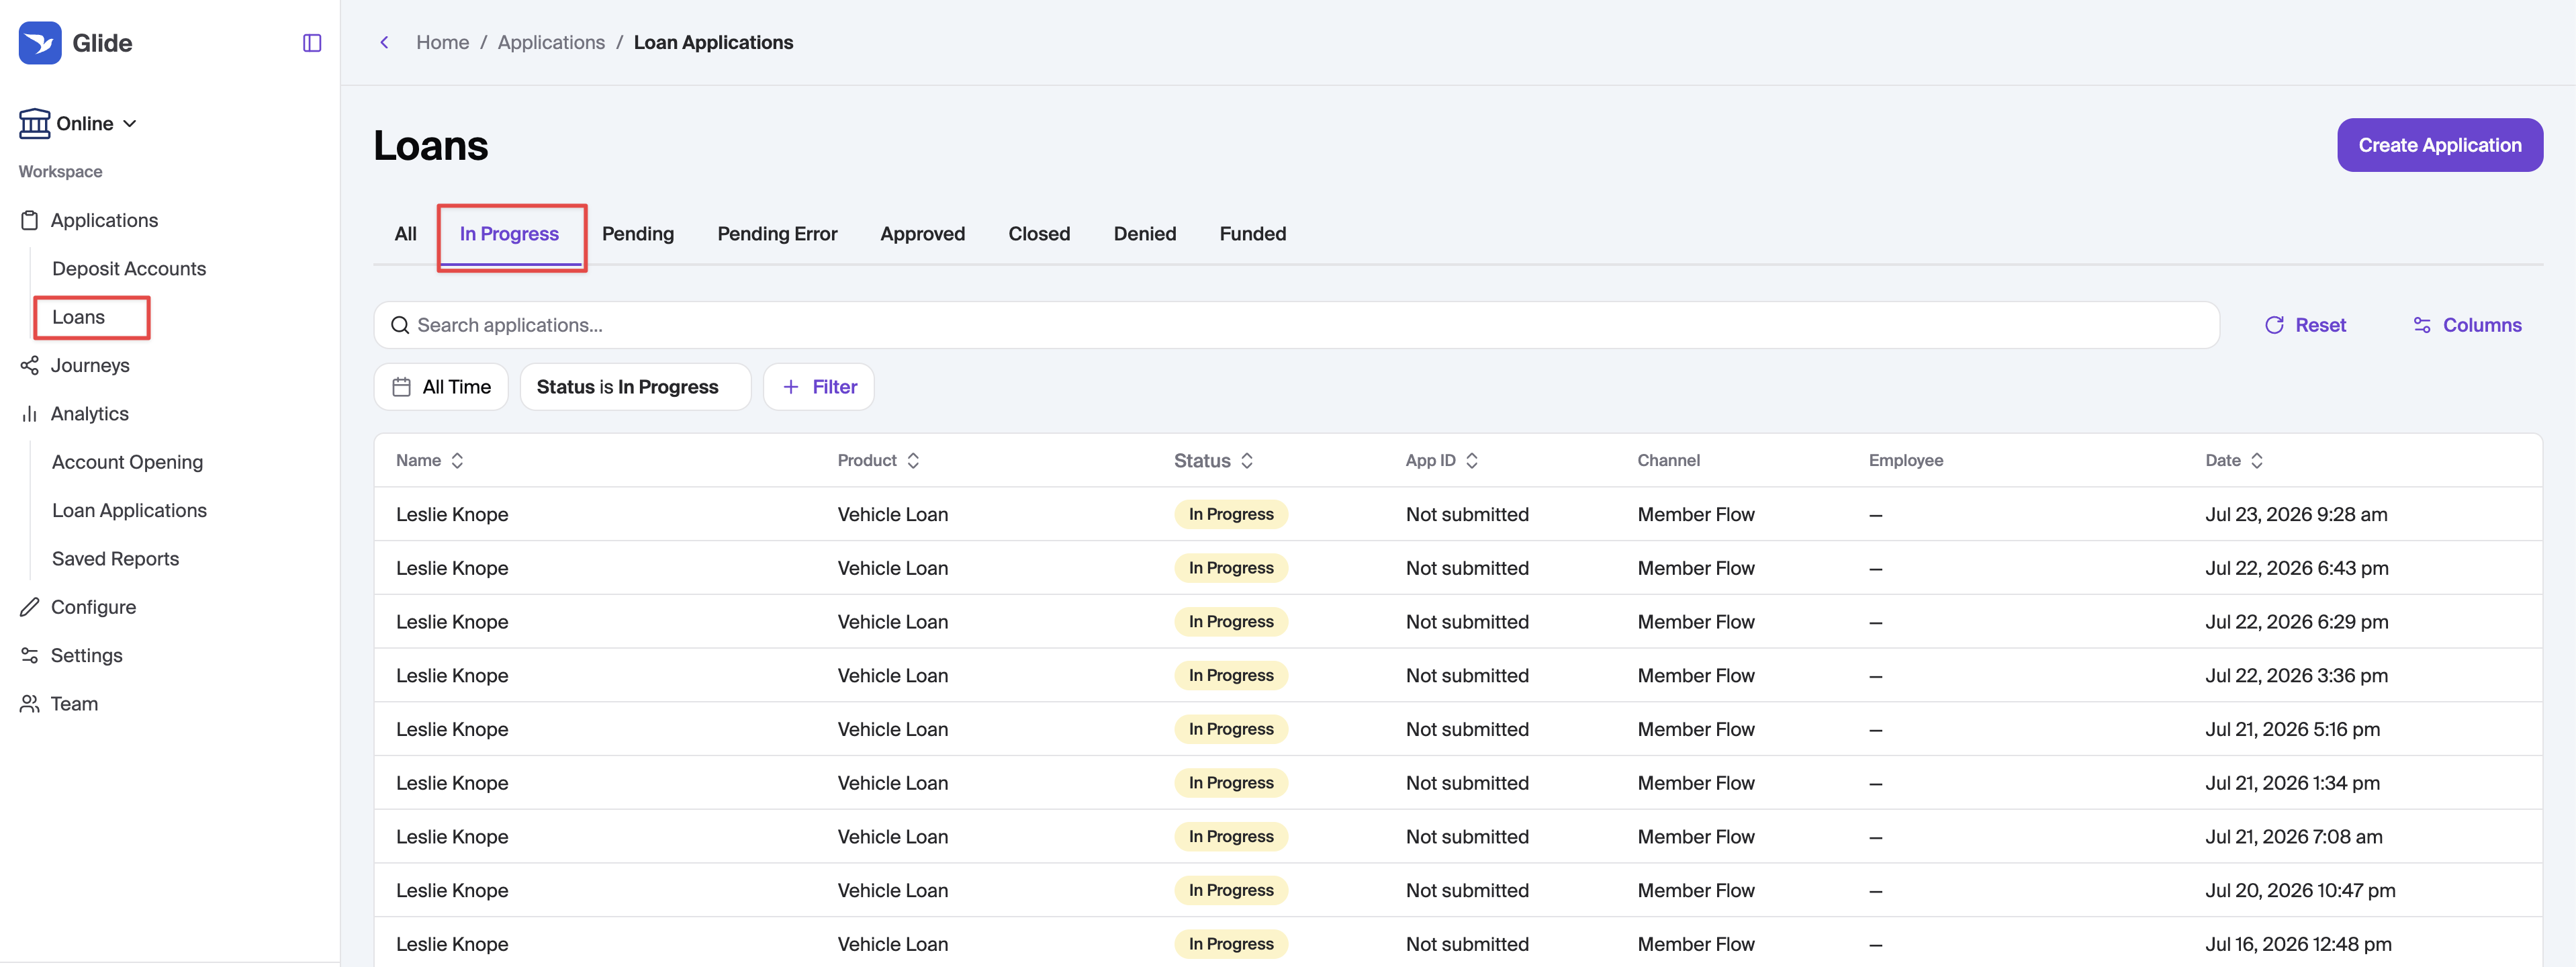Open the Jul 22, 2026 3:36 pm application
This screenshot has width=2576, height=967.
coord(1458,675)
